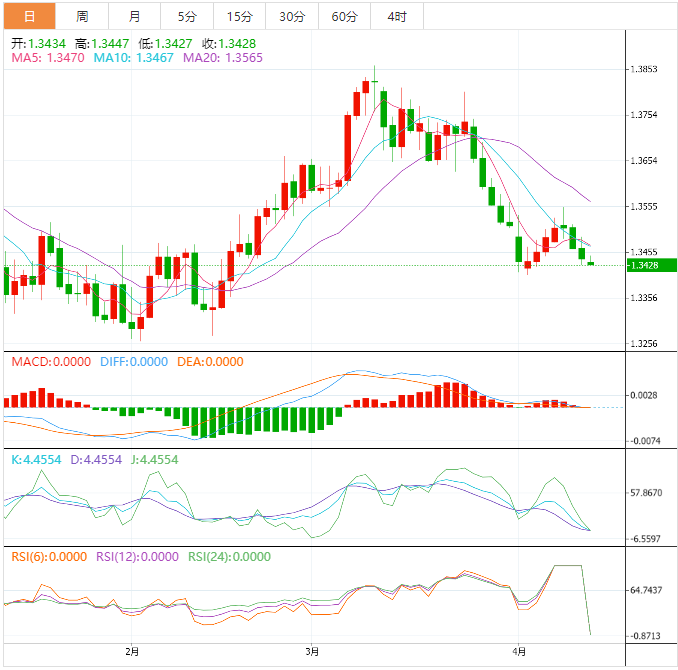
Task: Switch to the 4时 timeframe tab
Action: pos(396,16)
